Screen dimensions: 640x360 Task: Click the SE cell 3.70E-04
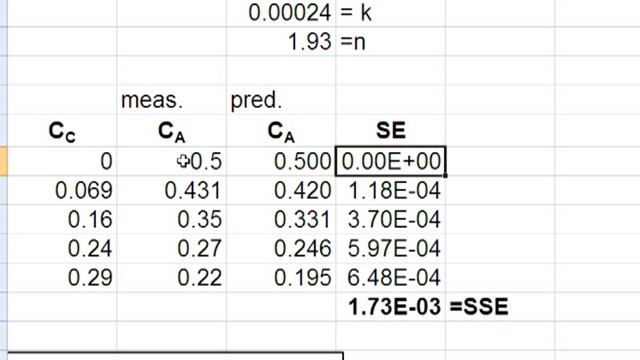[x=390, y=220]
